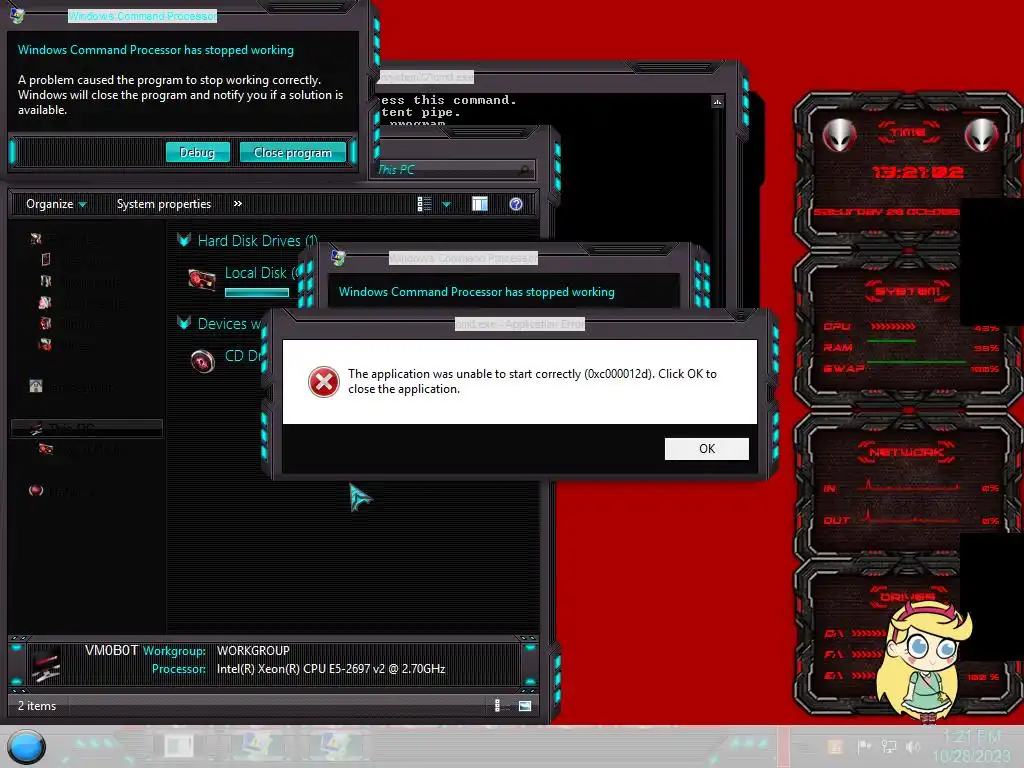Open the Start orb

[x=26, y=747]
